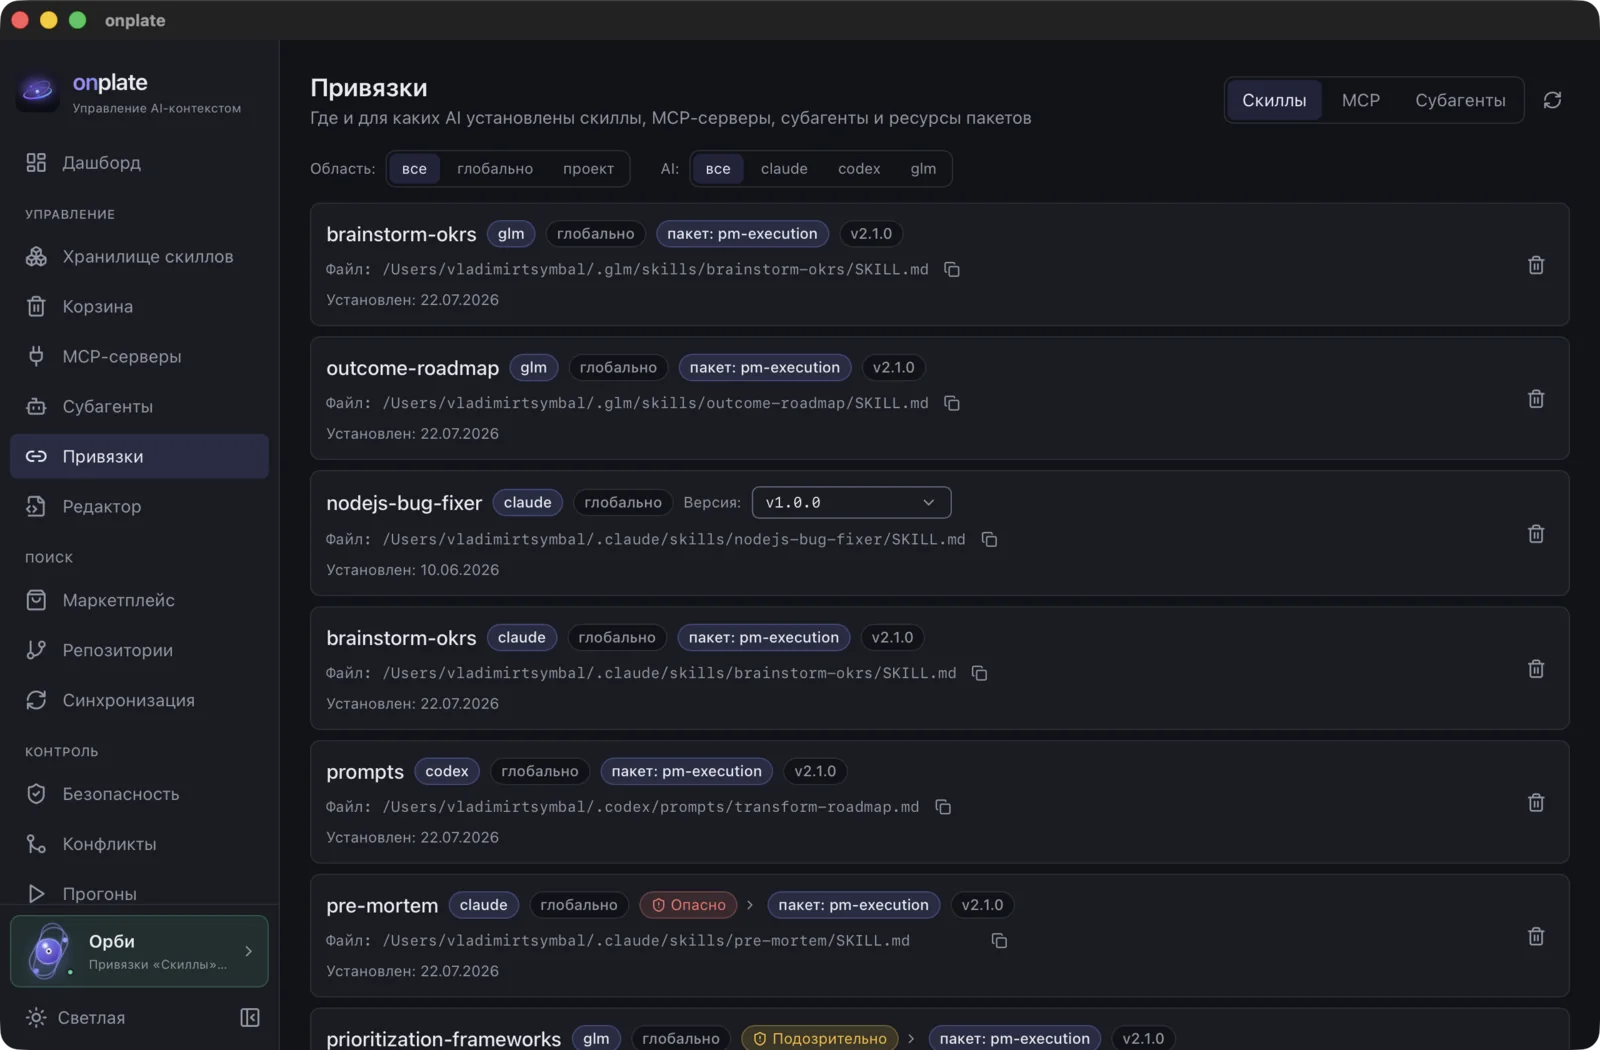Click the macOS green fullscreen button
1600x1050 pixels.
77,20
